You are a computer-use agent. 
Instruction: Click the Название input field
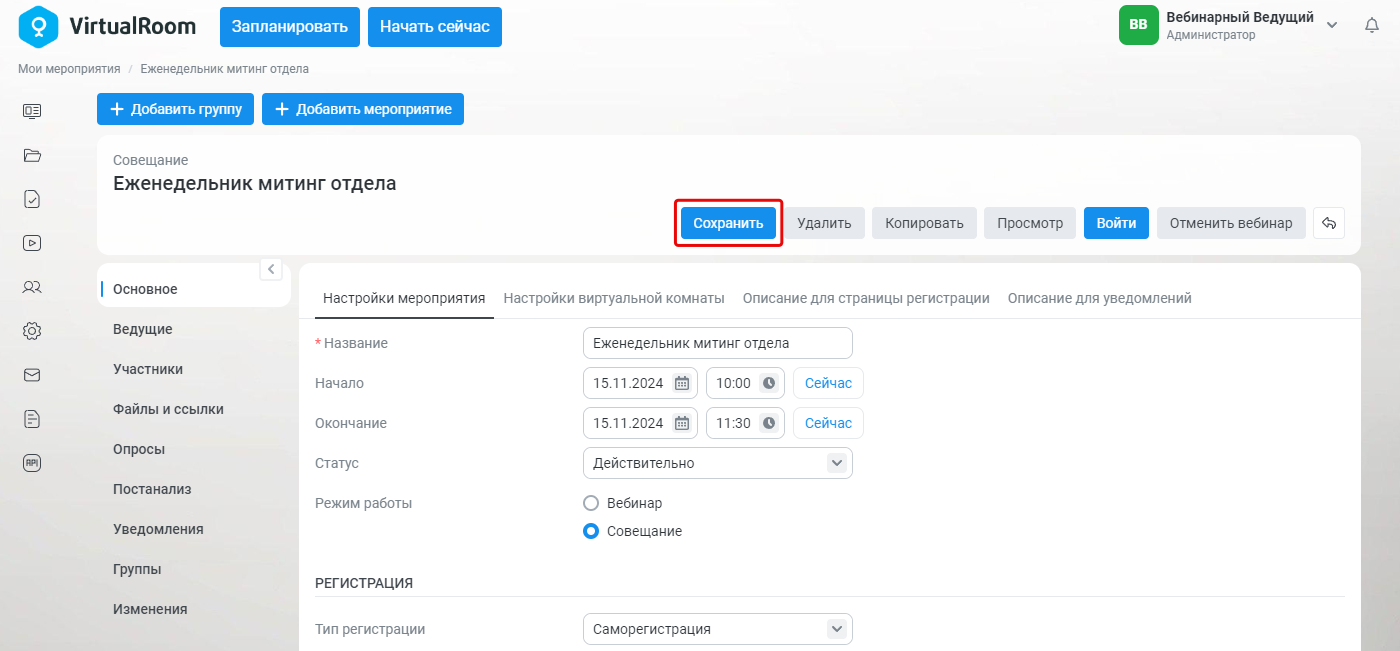[x=718, y=343]
